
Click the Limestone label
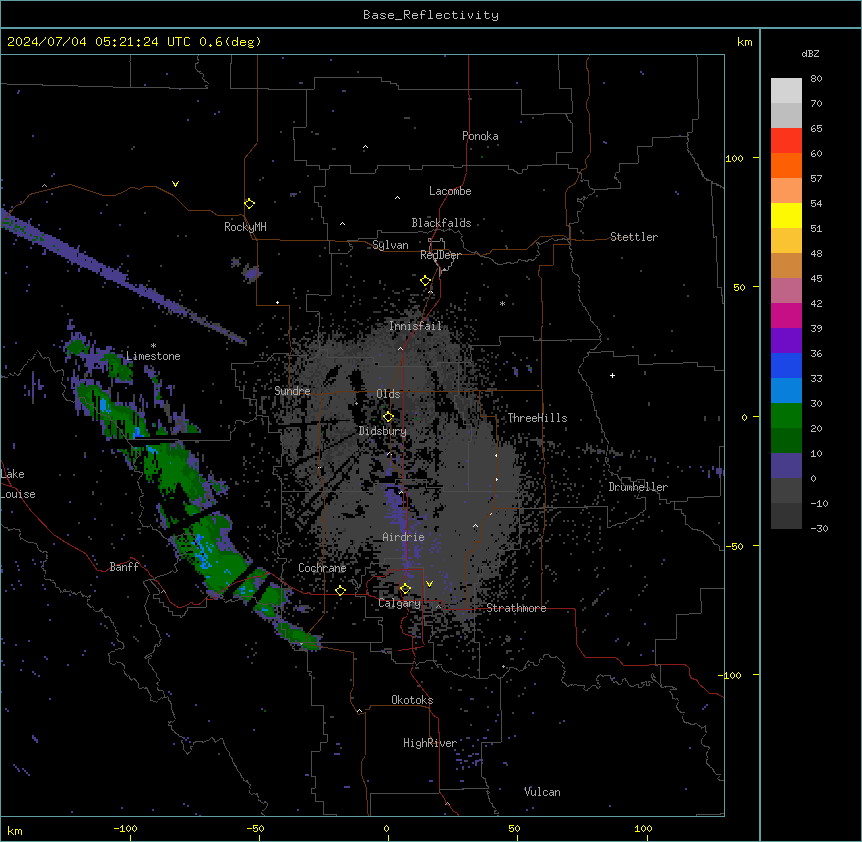tap(153, 356)
